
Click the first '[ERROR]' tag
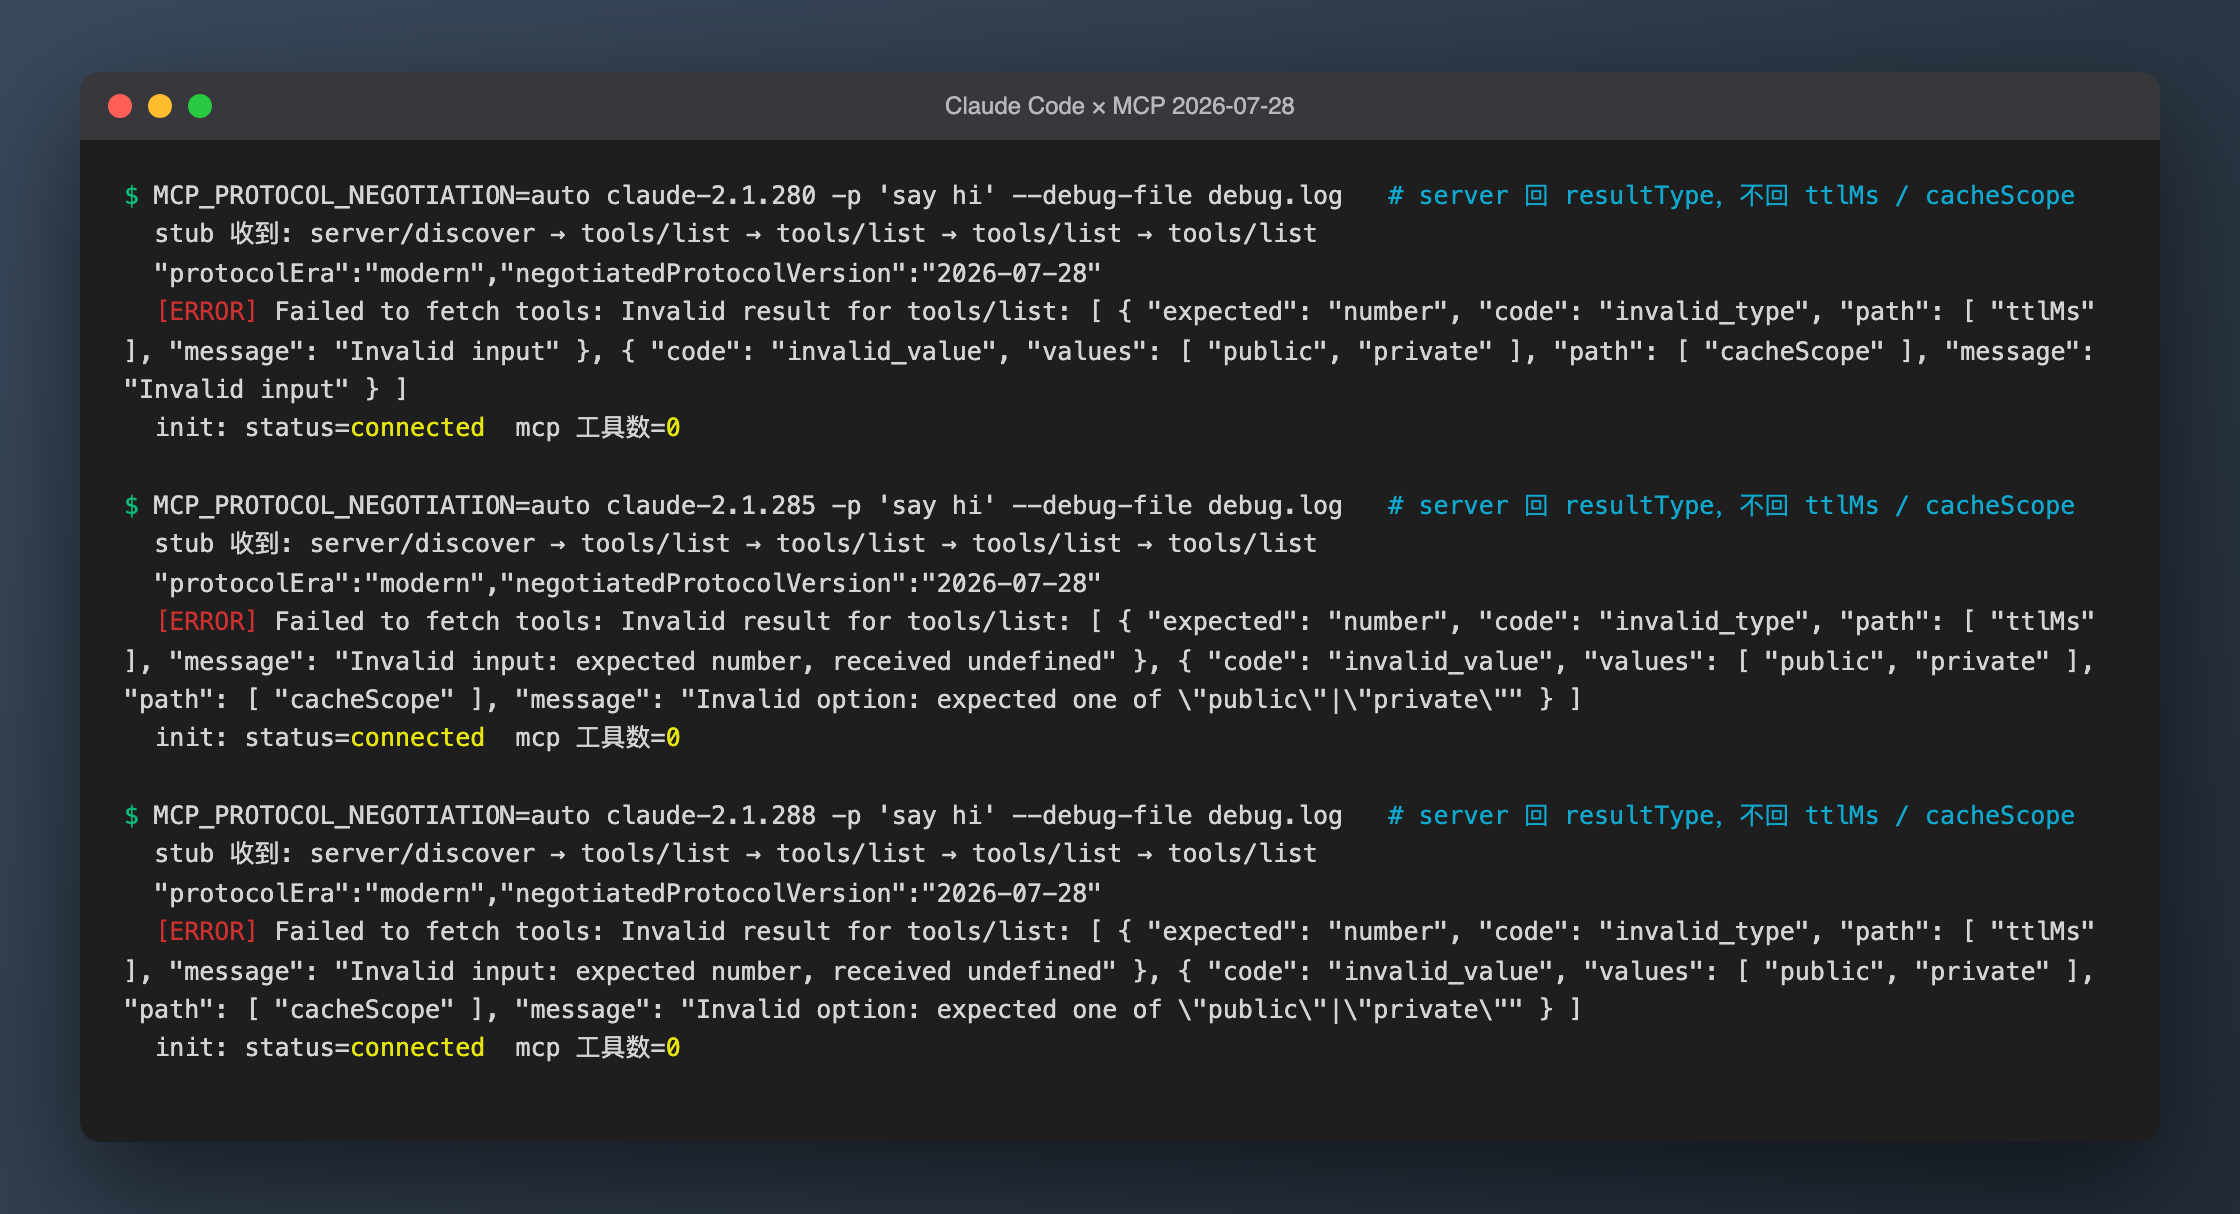207,311
